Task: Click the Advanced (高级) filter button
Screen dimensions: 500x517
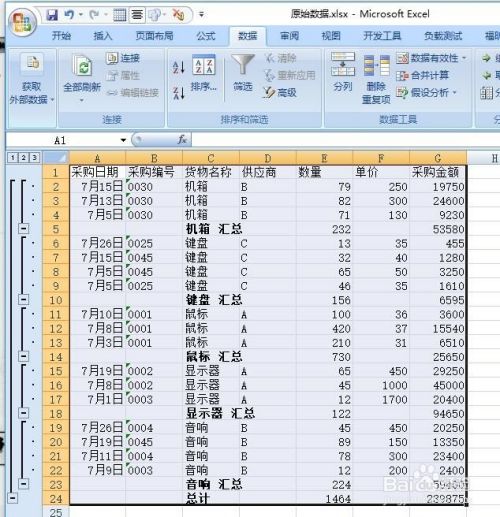Action: coord(279,92)
